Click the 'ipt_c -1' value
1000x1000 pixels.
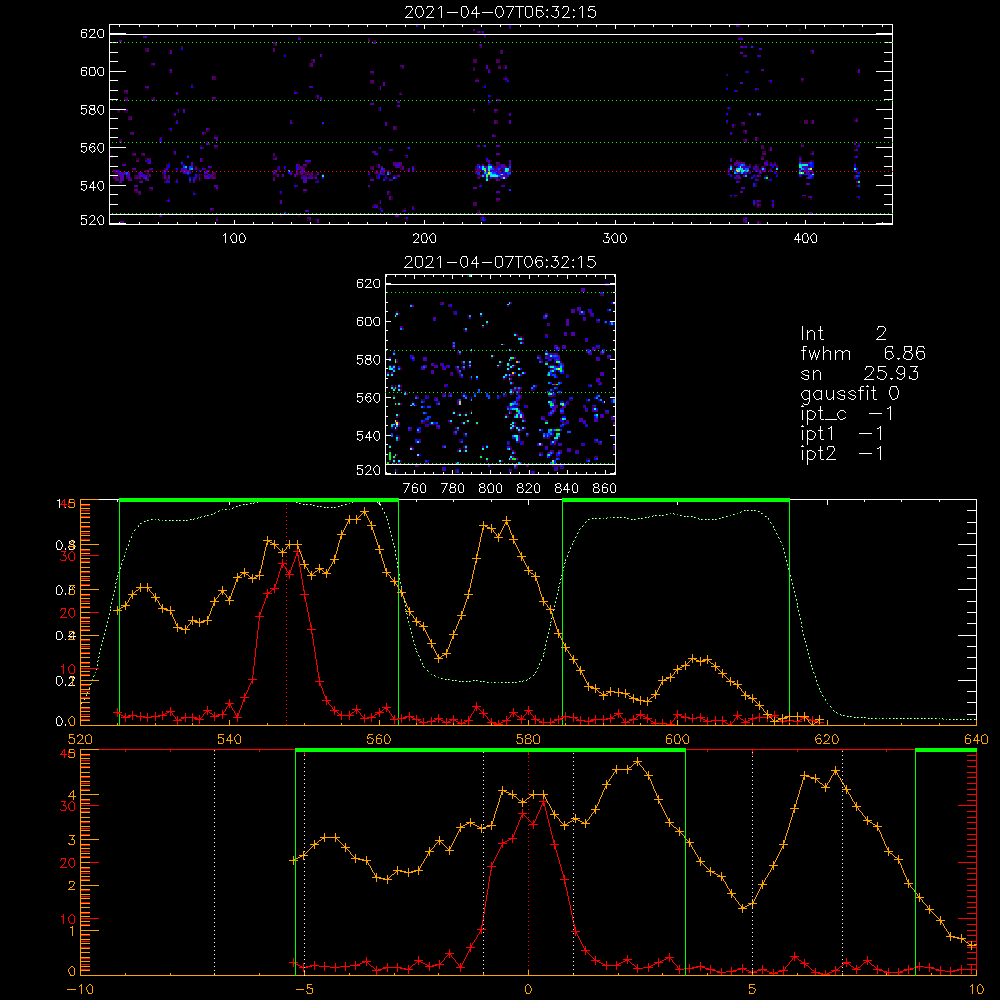click(x=847, y=414)
